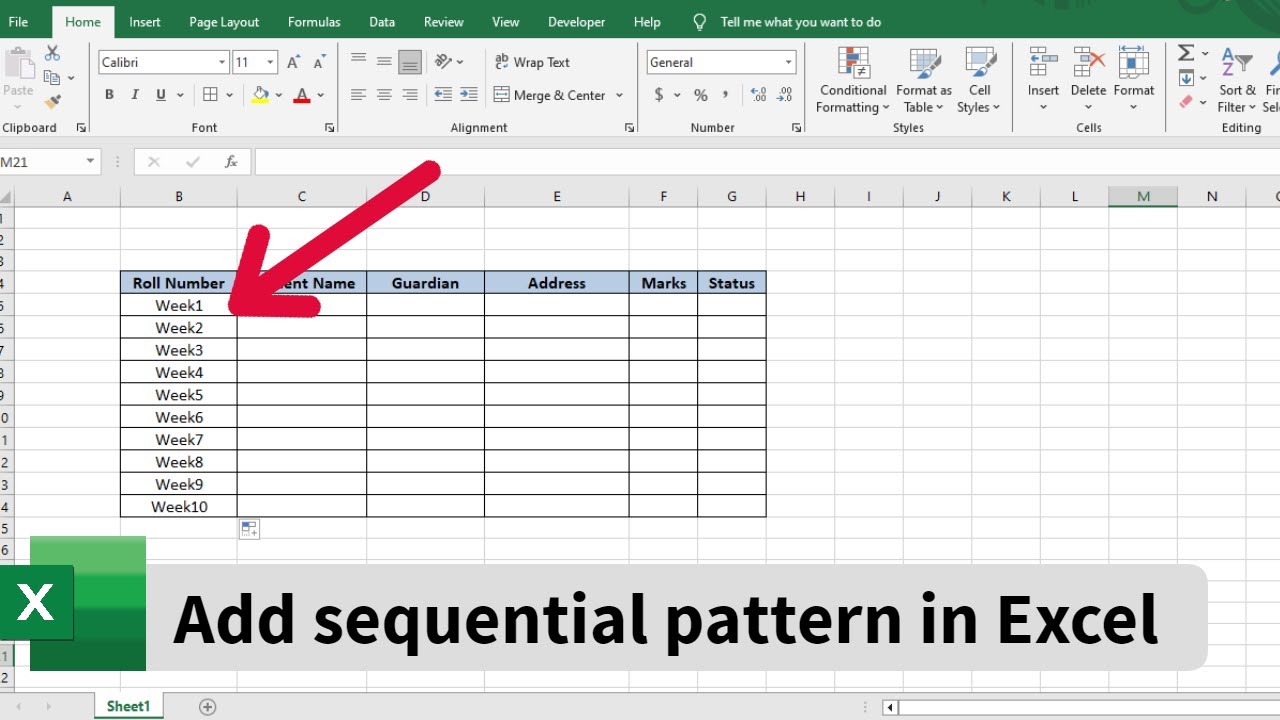Switch to the Page Layout tab
Image resolution: width=1280 pixels, height=720 pixels.
[x=224, y=22]
